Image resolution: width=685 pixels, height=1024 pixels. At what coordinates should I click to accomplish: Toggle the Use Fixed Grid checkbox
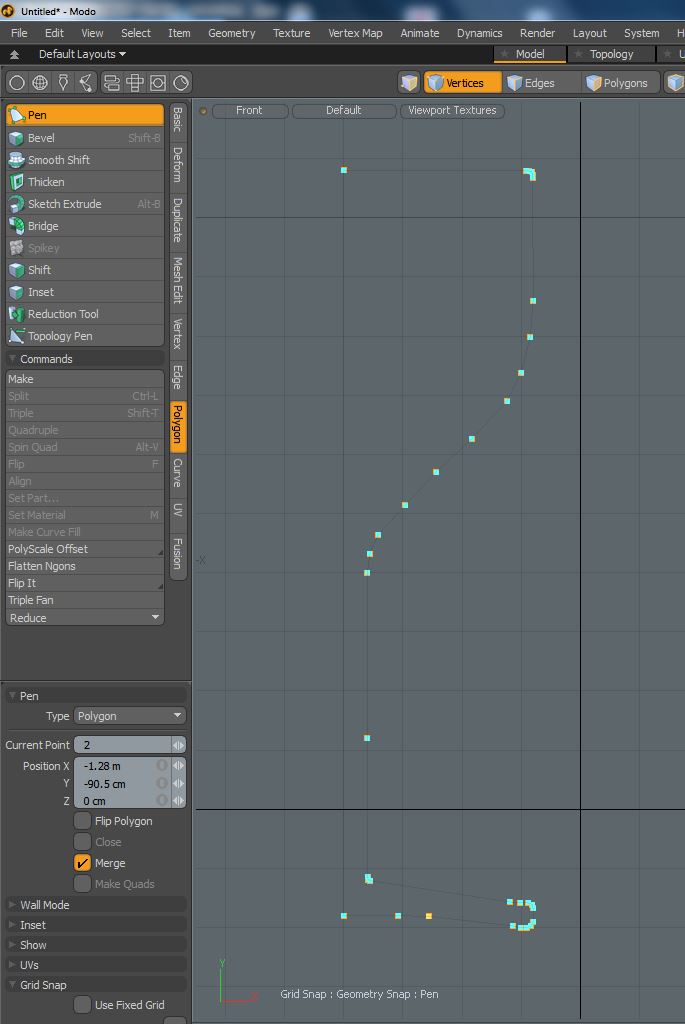[82, 1004]
